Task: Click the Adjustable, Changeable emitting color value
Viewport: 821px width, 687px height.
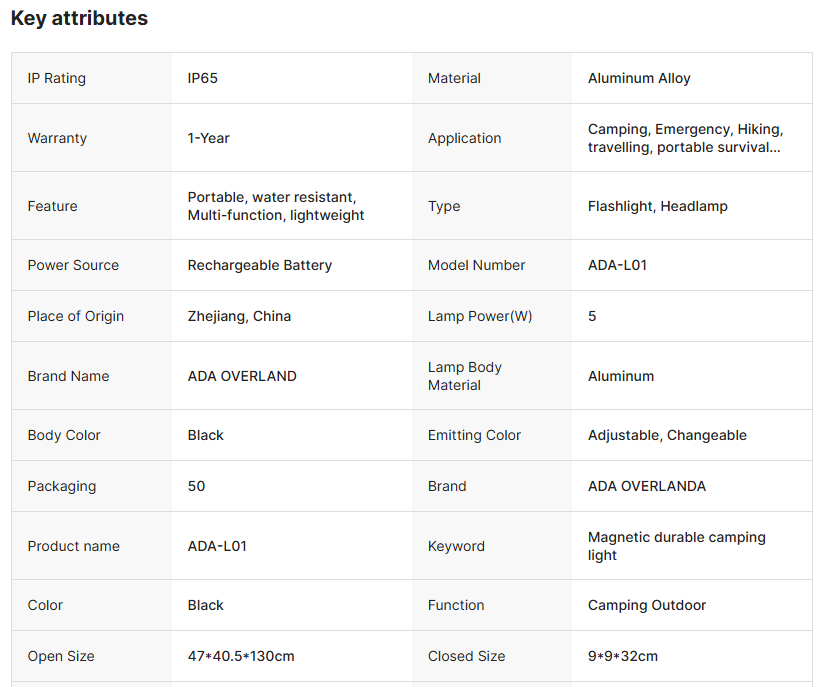Action: pyautogui.click(x=667, y=435)
